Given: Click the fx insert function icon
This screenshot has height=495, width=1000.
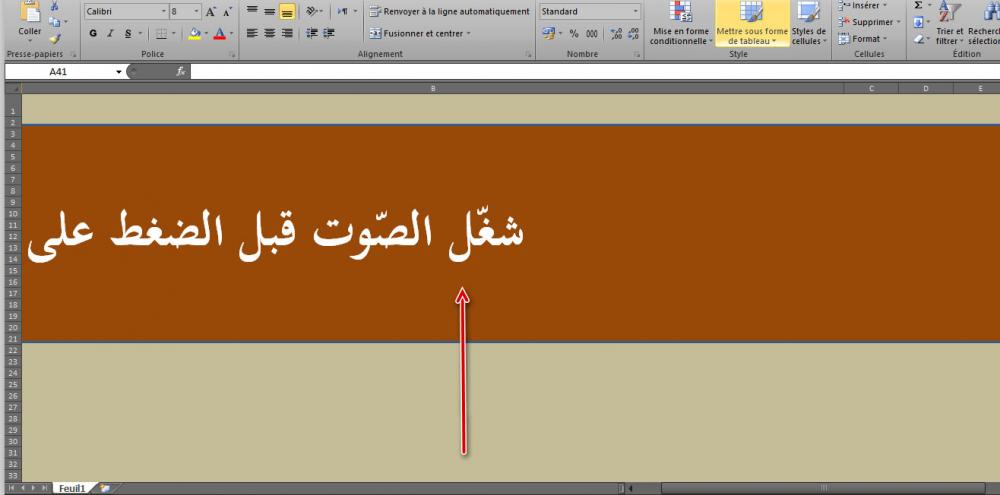Looking at the screenshot, I should click(x=180, y=72).
